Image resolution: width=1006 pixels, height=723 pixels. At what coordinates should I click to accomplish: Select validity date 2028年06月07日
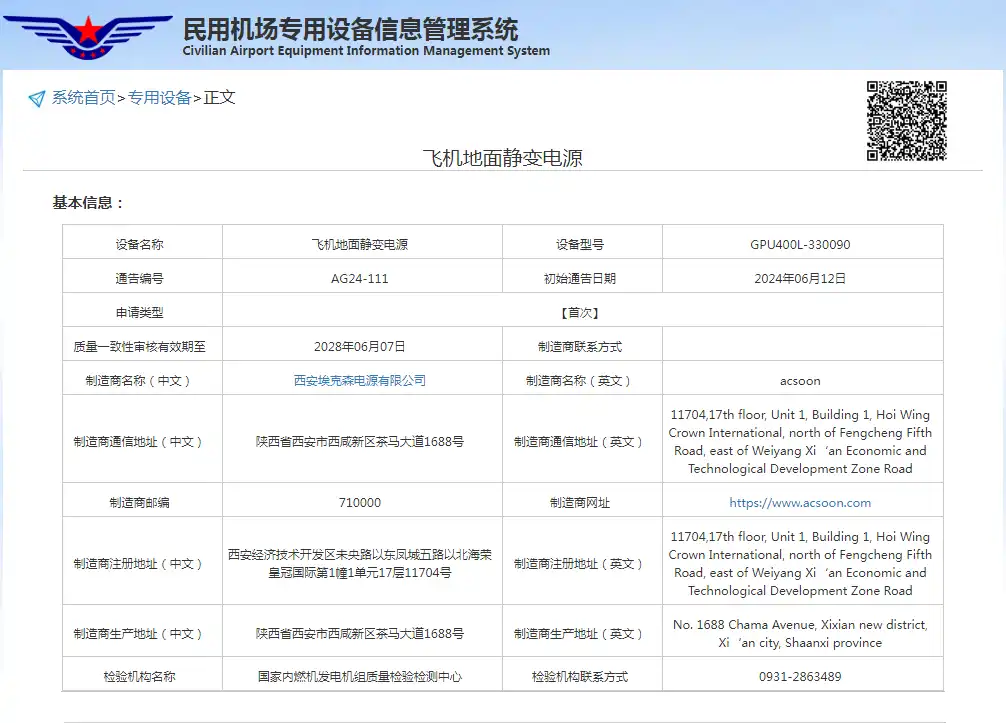[x=360, y=347]
